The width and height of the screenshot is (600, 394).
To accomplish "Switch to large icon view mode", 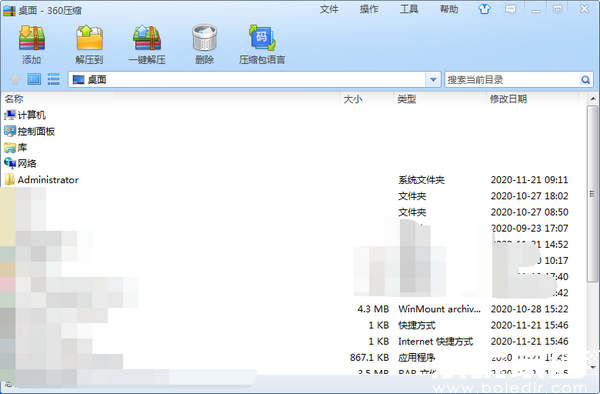I will 34,79.
